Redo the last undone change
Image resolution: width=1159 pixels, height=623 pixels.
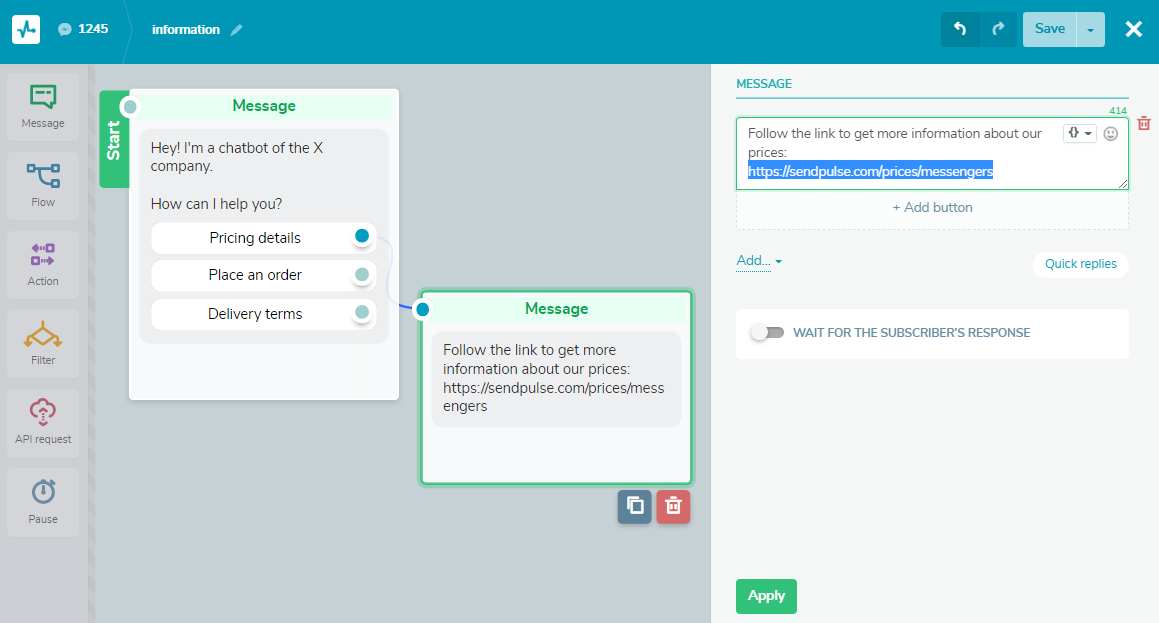998,29
